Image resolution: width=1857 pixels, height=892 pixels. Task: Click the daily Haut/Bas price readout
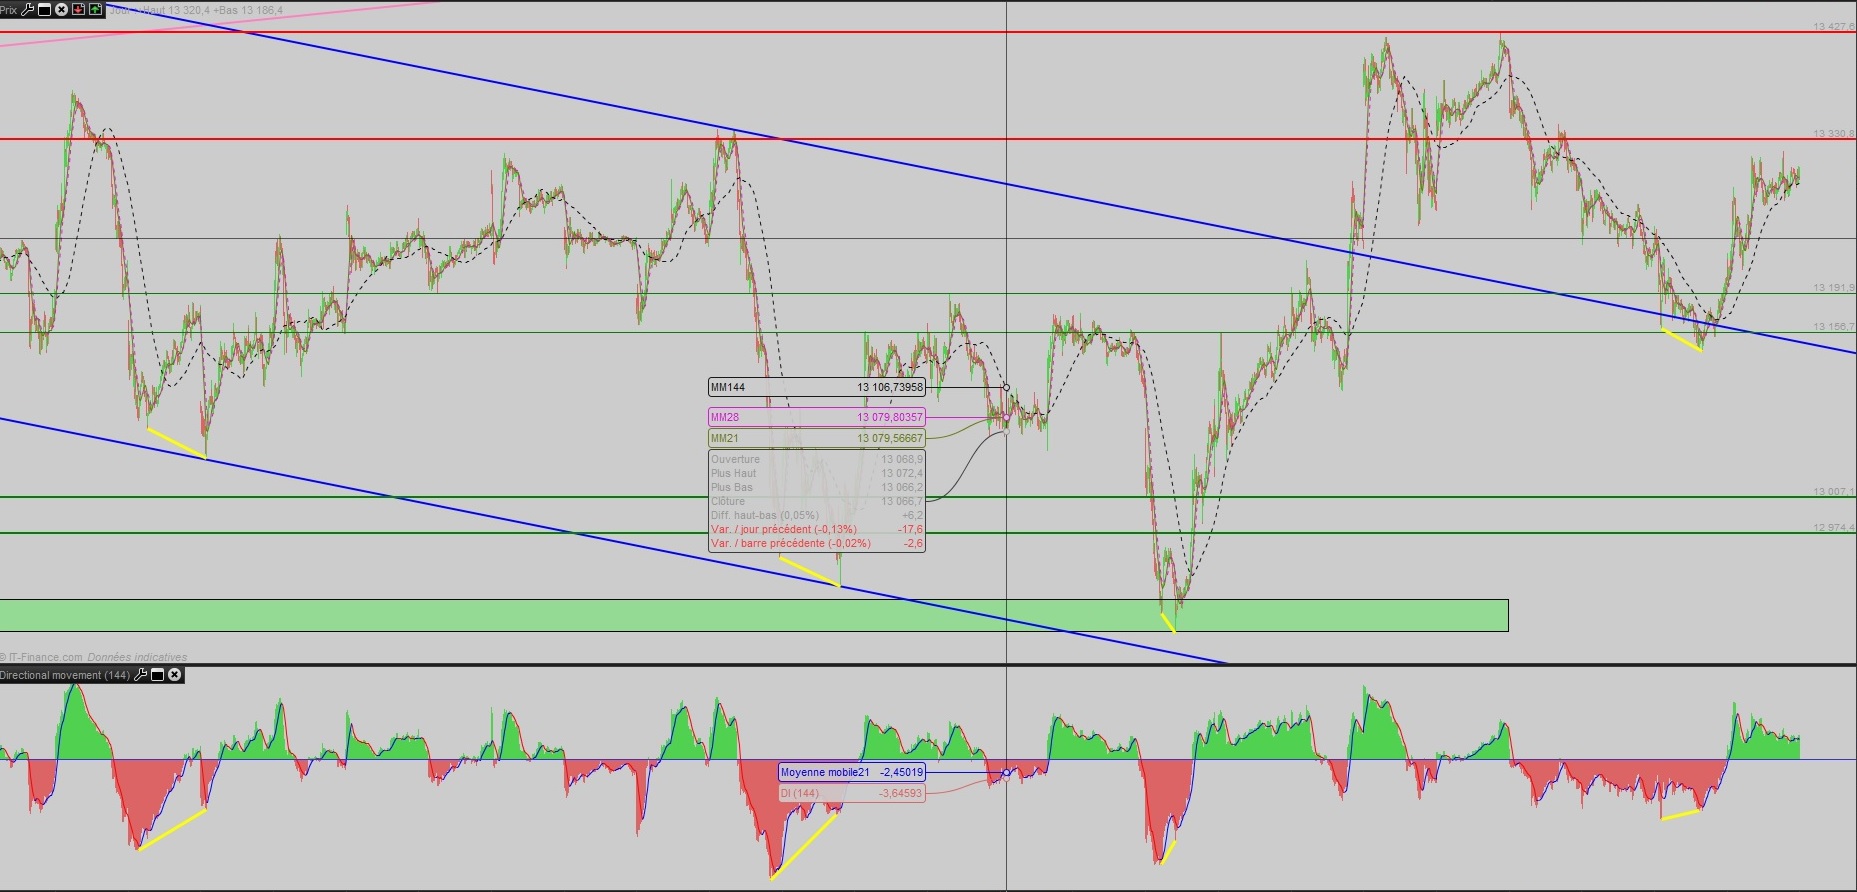pos(196,10)
